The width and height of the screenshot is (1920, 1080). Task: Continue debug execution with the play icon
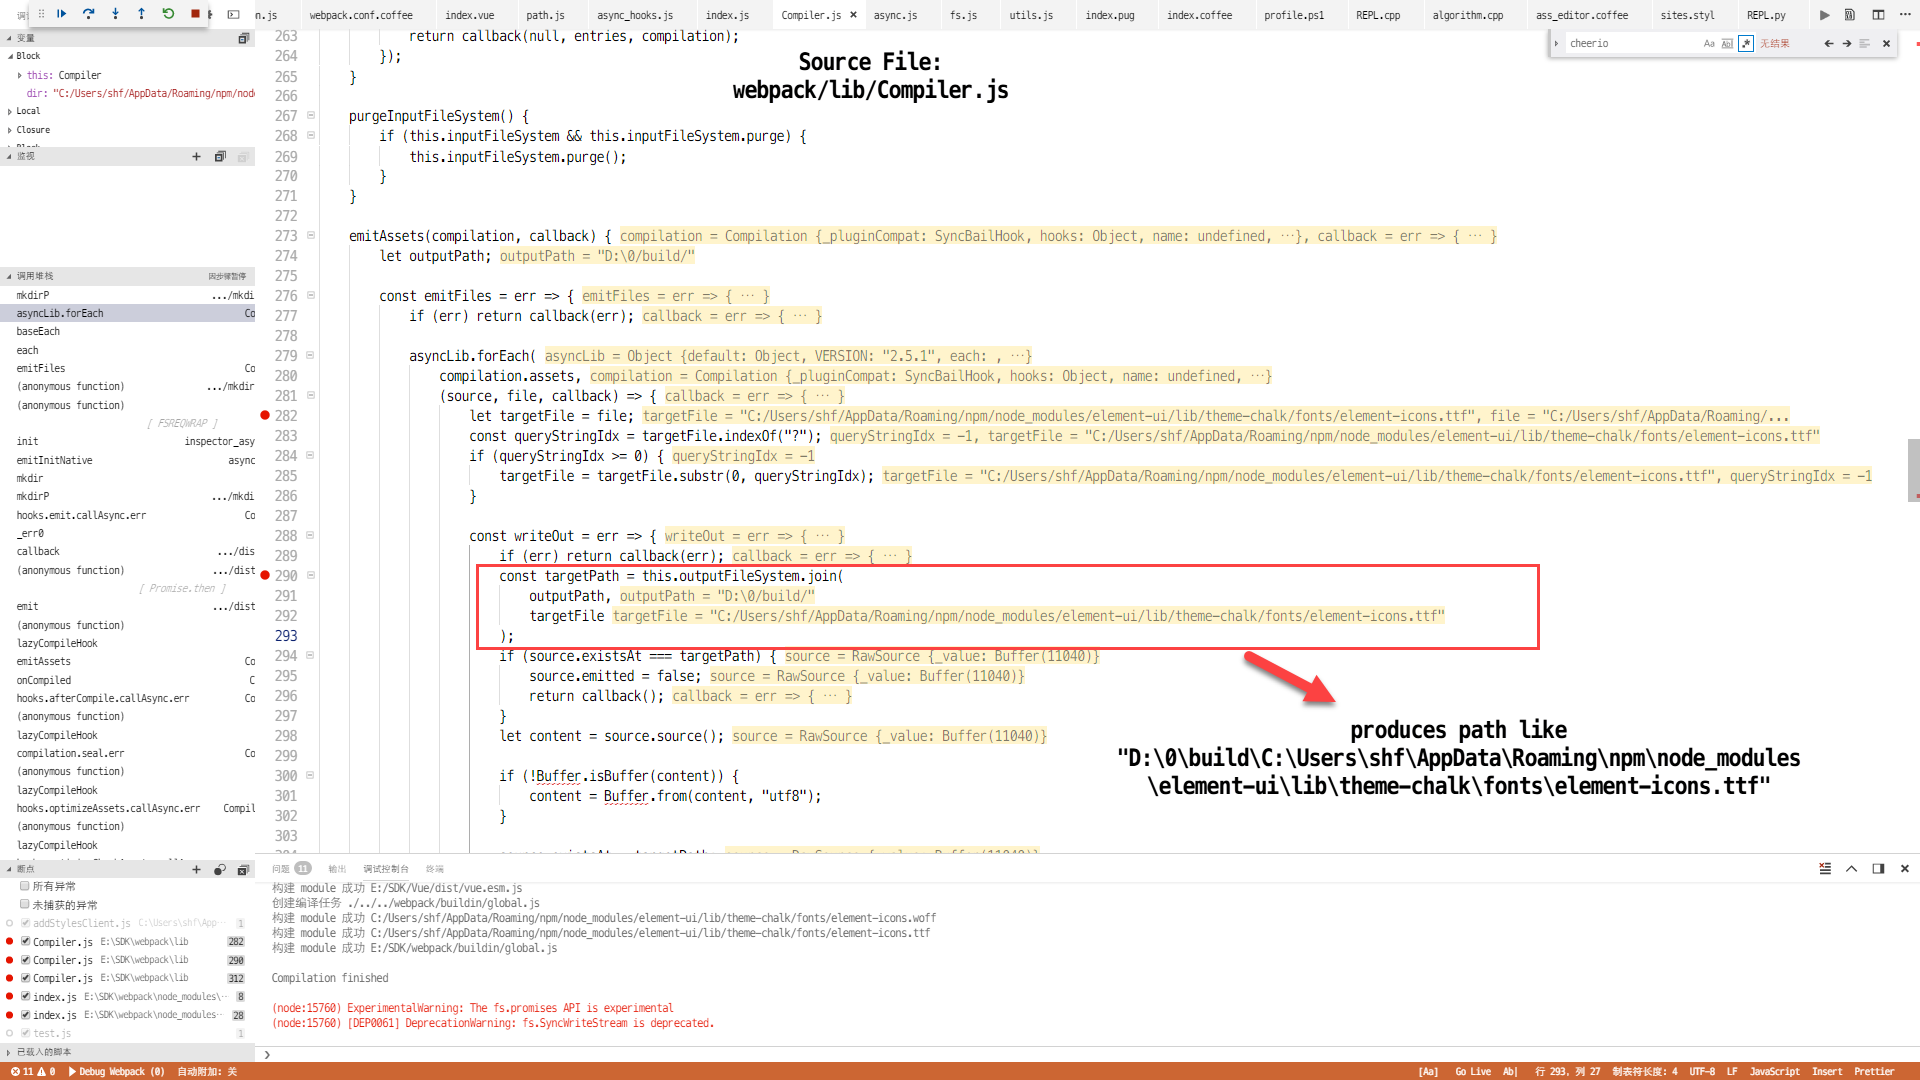click(x=62, y=15)
